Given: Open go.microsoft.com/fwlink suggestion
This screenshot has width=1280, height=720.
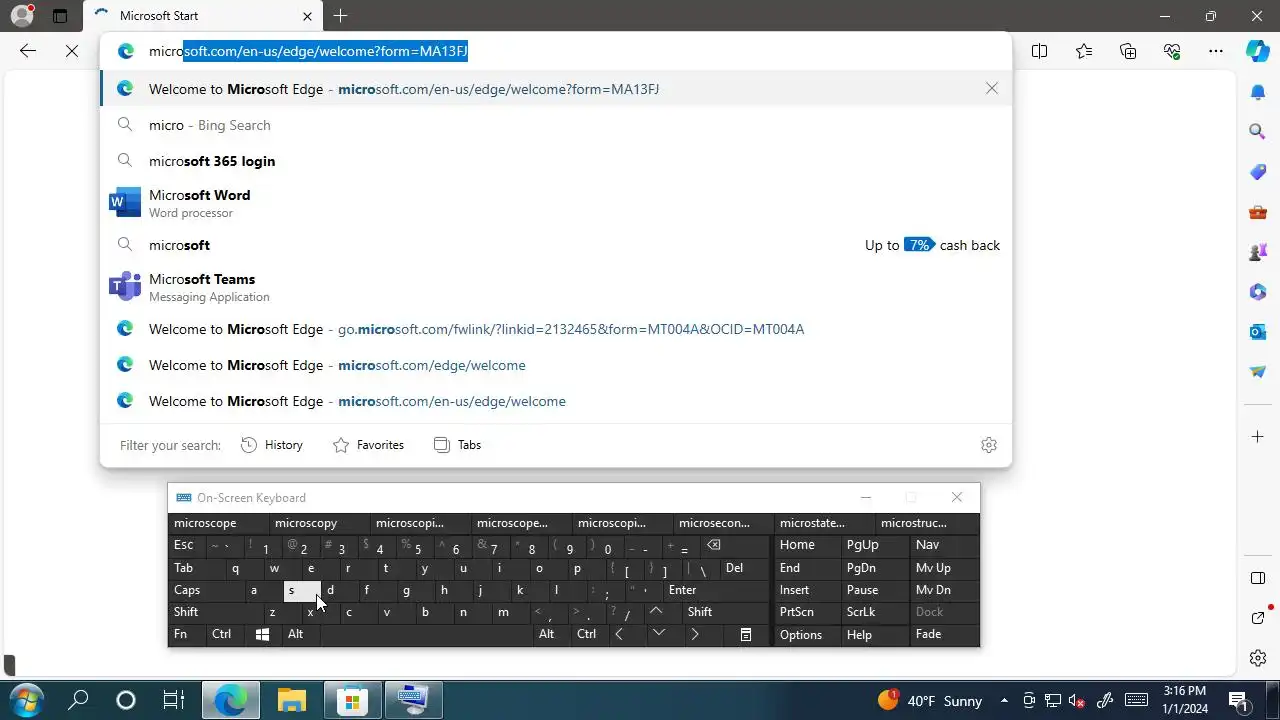Looking at the screenshot, I should tap(556, 329).
